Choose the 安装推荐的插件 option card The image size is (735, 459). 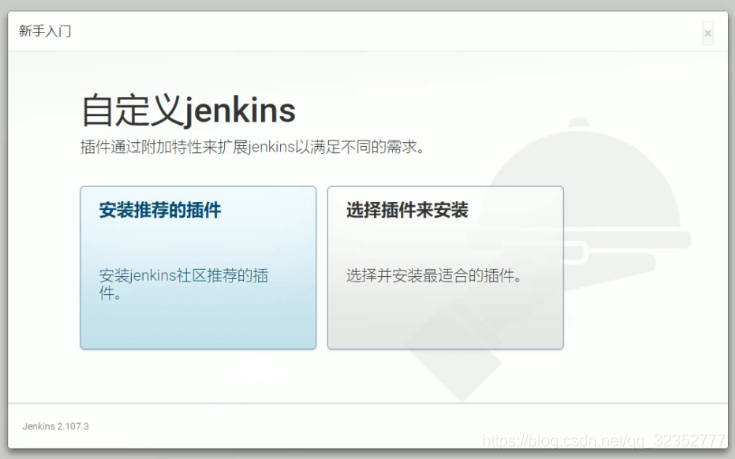[198, 268]
